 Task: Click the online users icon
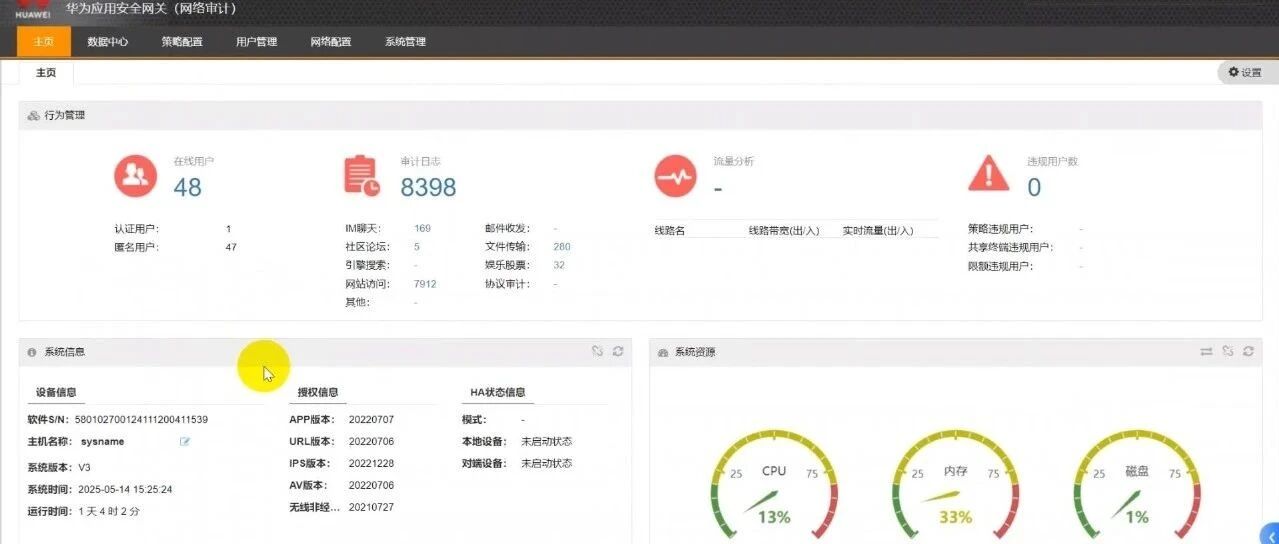(x=135, y=176)
